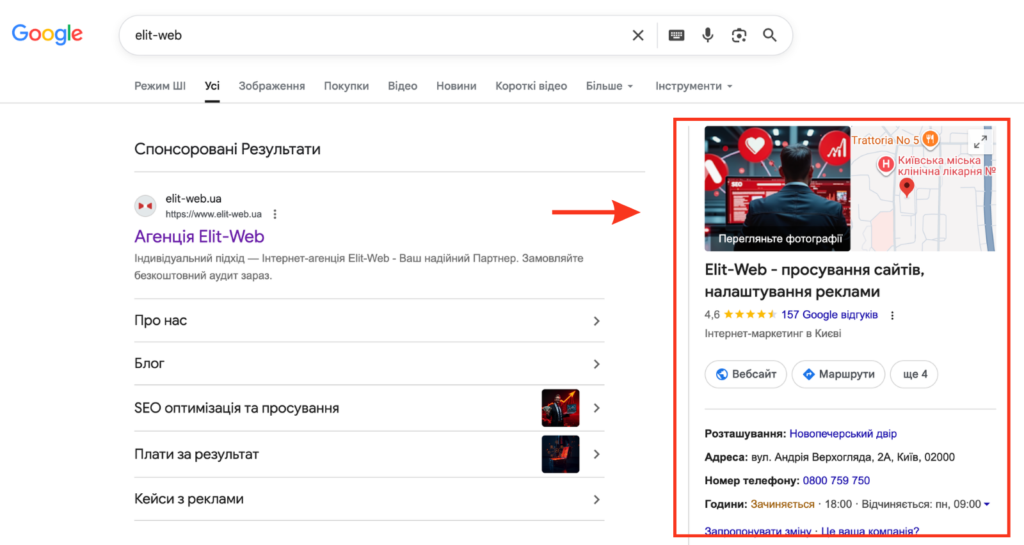This screenshot has width=1024, height=545.
Task: Click the Google logo
Action: [x=47, y=34]
